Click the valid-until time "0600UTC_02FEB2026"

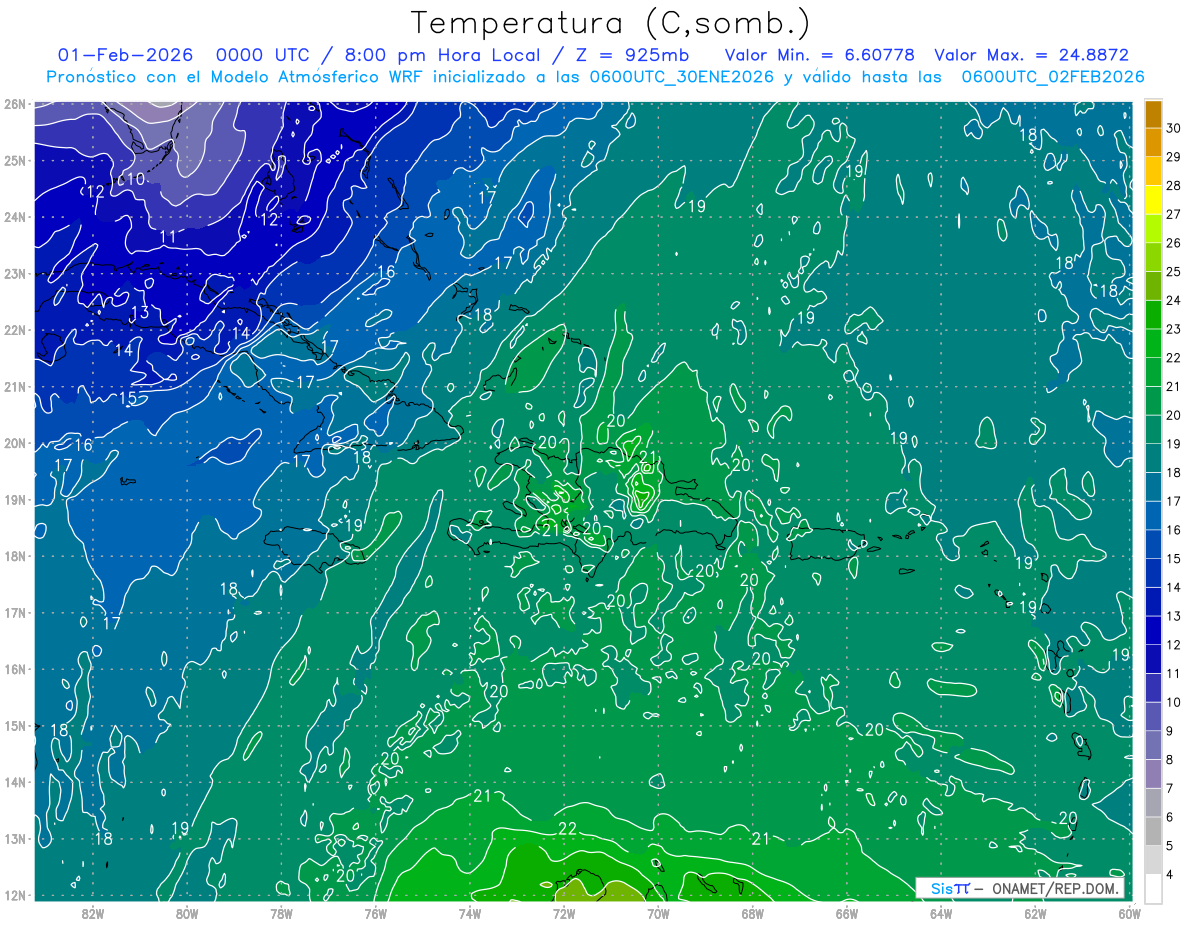1053,76
